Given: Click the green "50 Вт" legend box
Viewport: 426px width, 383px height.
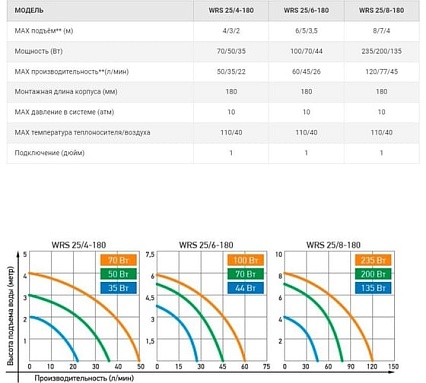Looking at the screenshot, I should tap(118, 274).
